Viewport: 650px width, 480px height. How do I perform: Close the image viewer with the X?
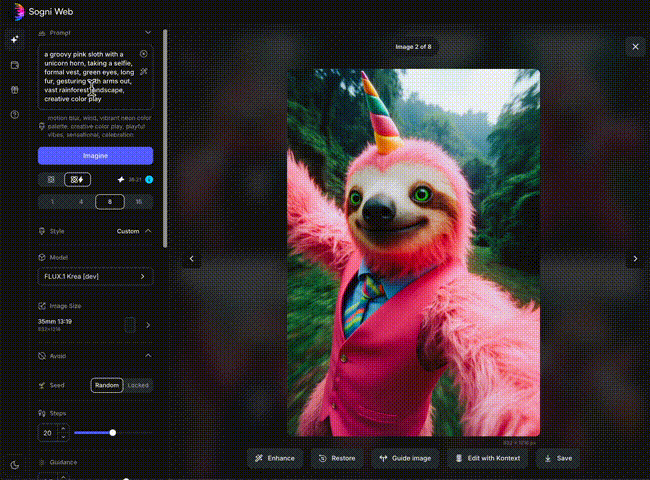coord(635,47)
